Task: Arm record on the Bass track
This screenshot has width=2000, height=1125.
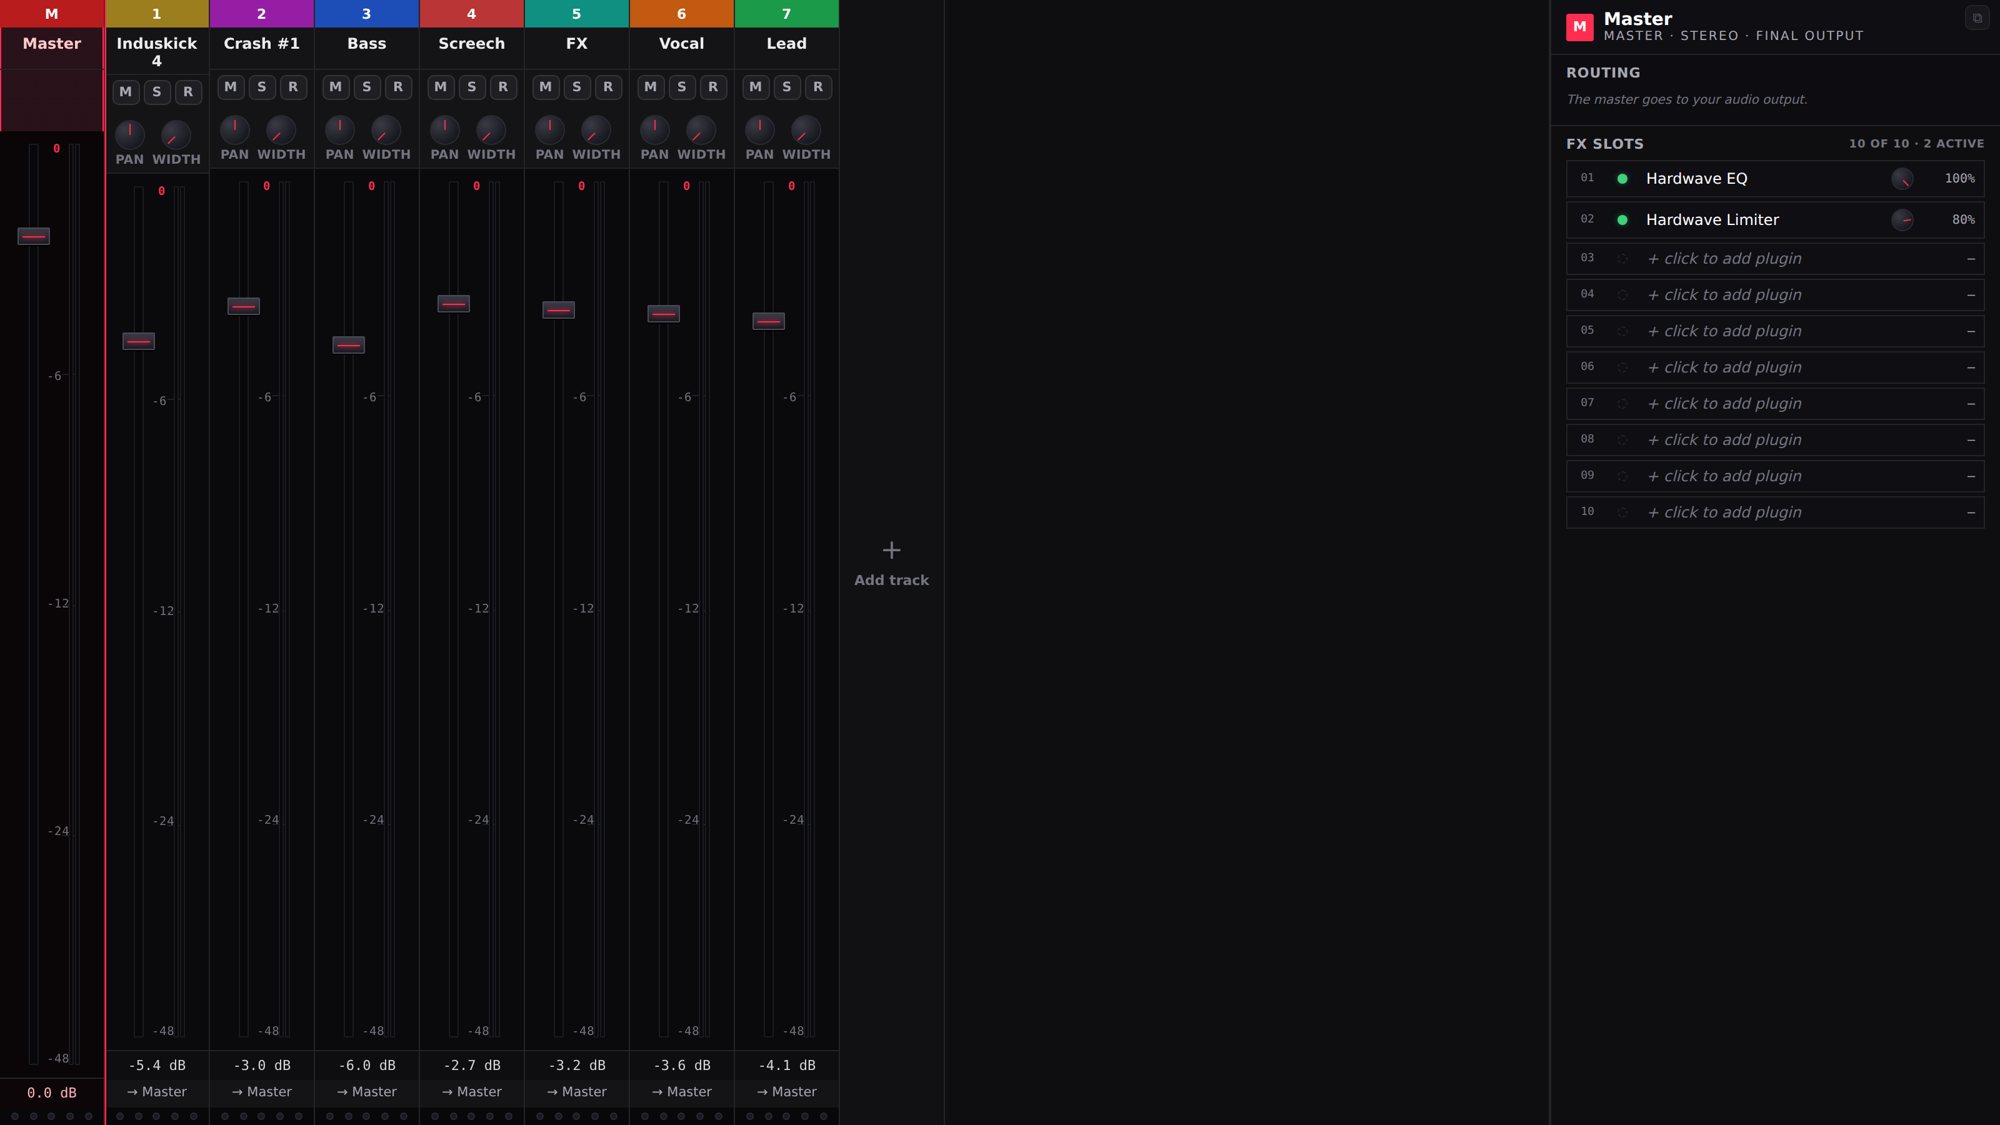Action: [x=398, y=87]
